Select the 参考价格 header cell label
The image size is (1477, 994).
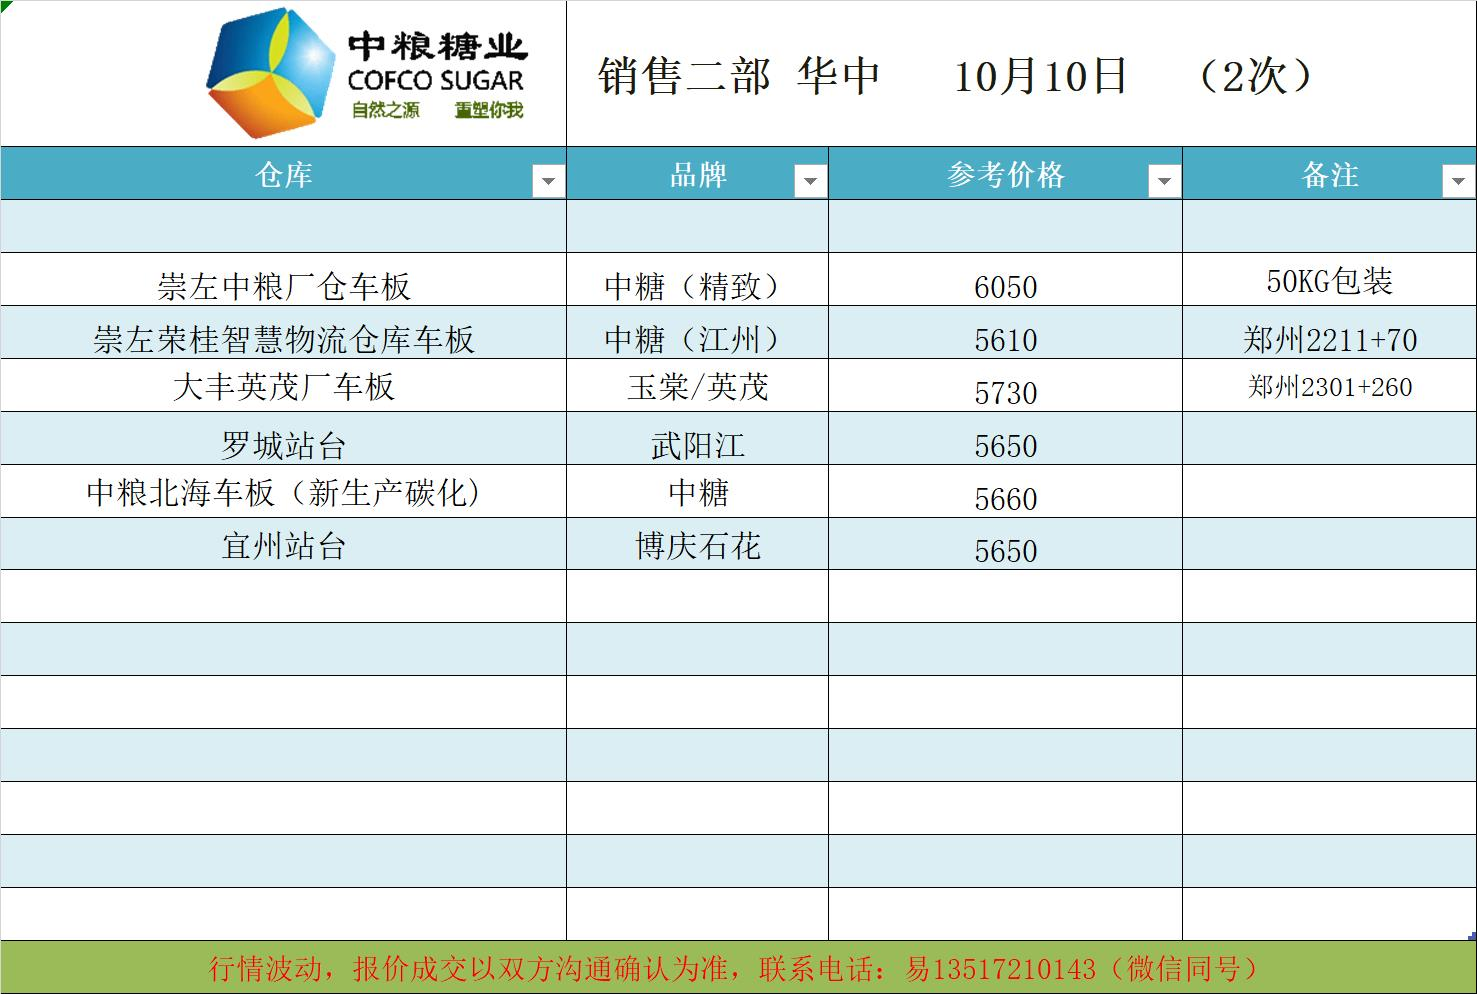[1006, 175]
